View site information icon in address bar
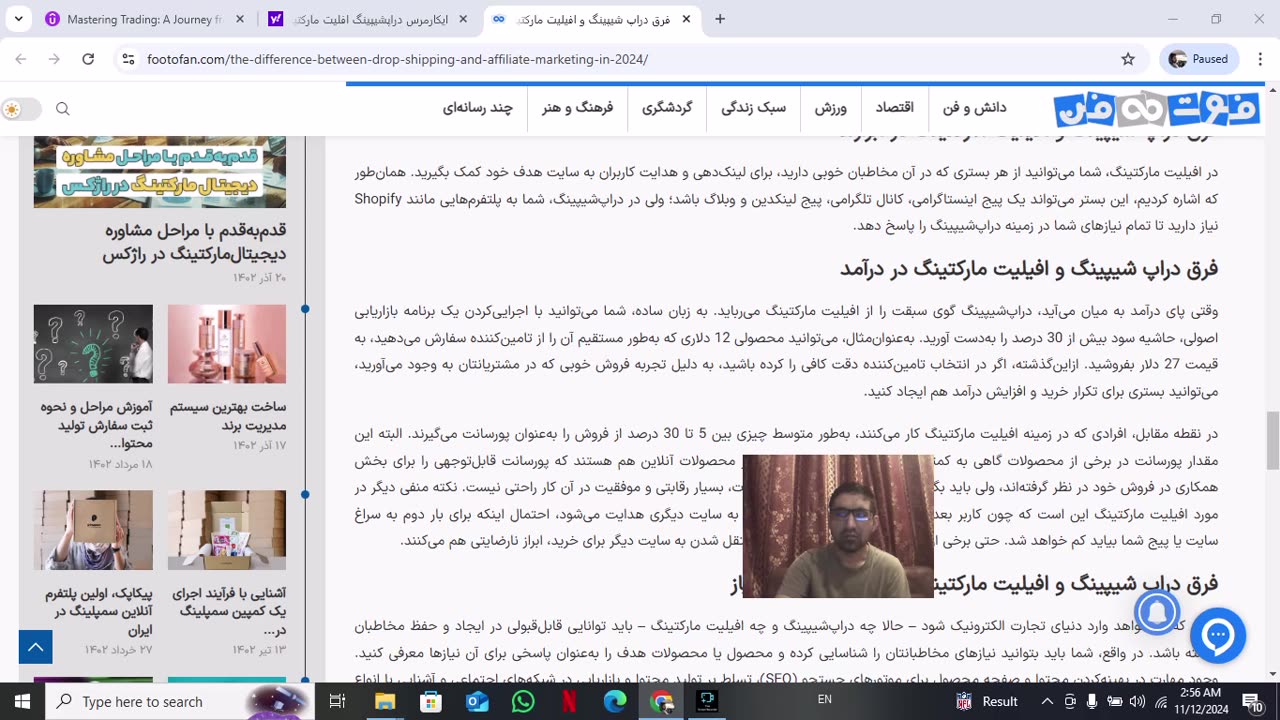This screenshot has height=720, width=1280. [x=128, y=59]
